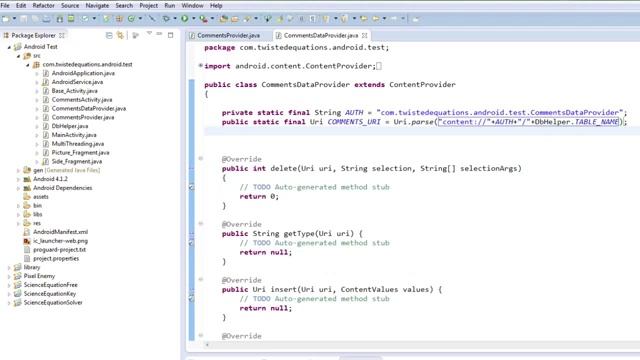Click the editor horizontal scrollbar left arrow
The width and height of the screenshot is (640, 360).
(x=207, y=345)
